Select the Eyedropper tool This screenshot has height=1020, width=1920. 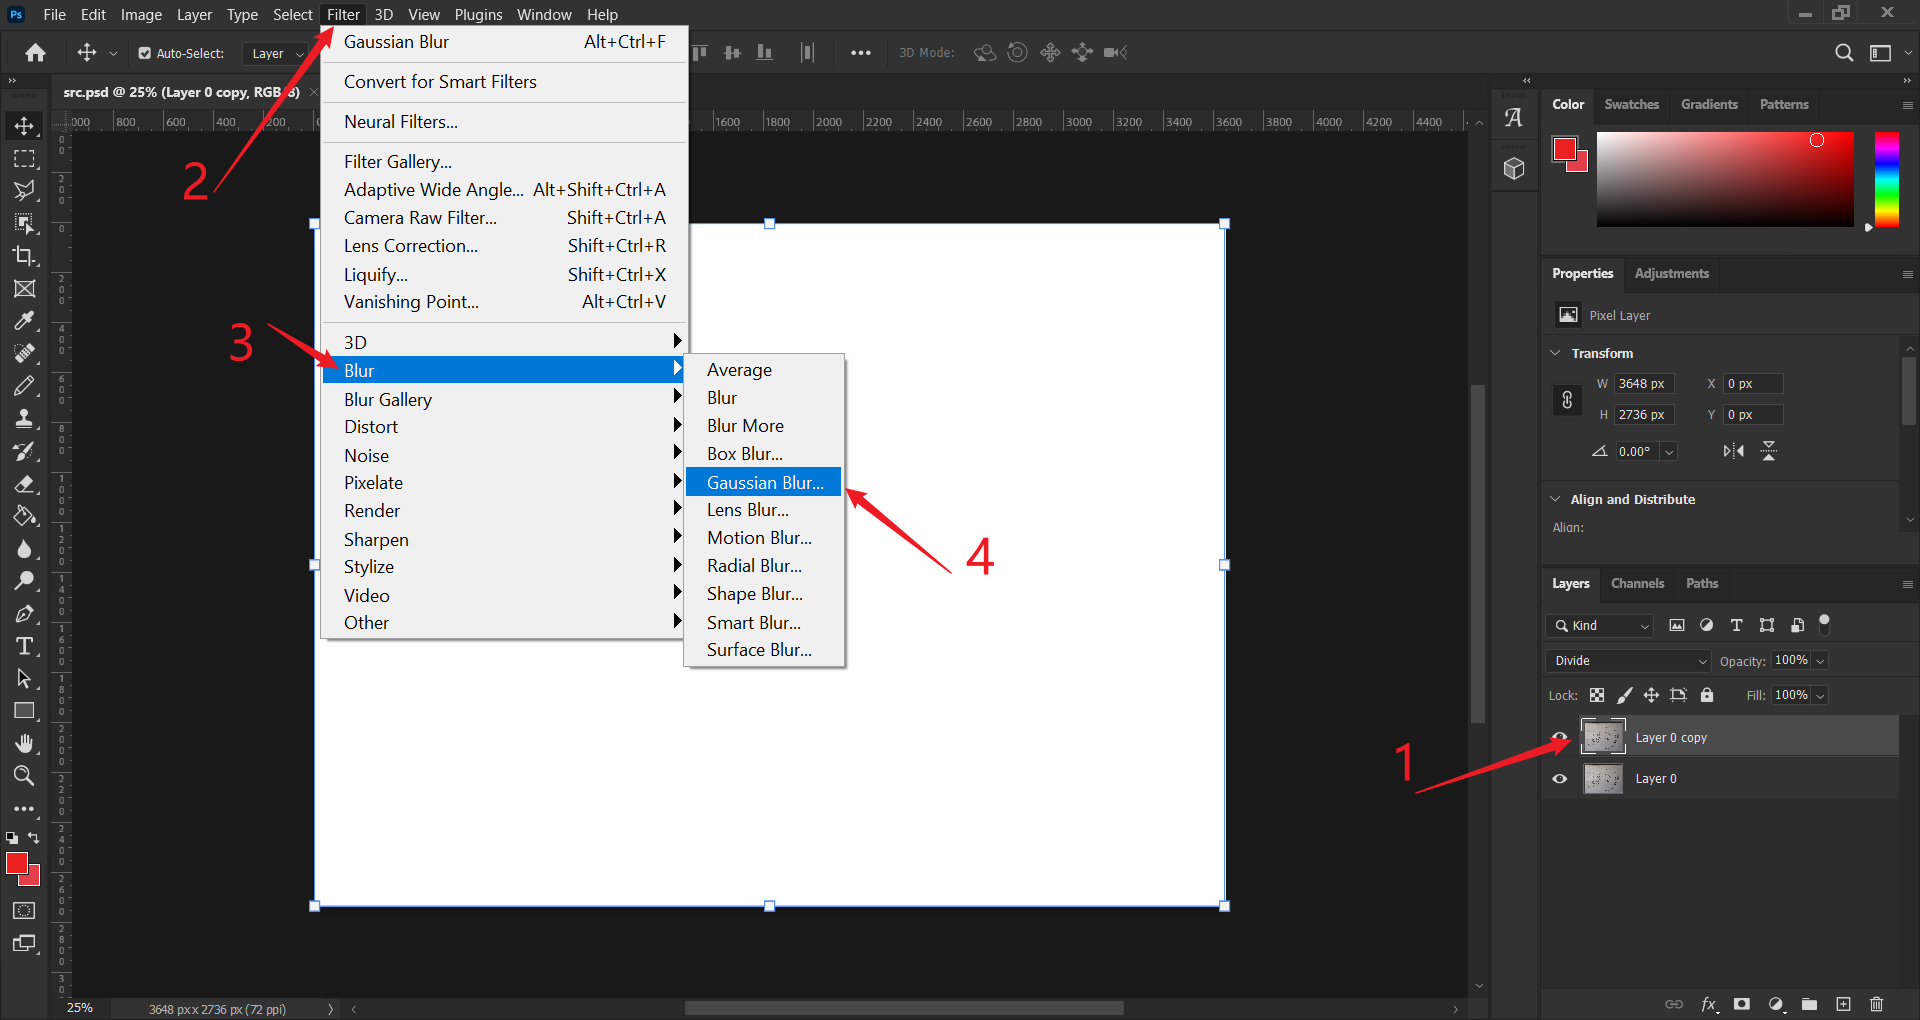click(24, 321)
